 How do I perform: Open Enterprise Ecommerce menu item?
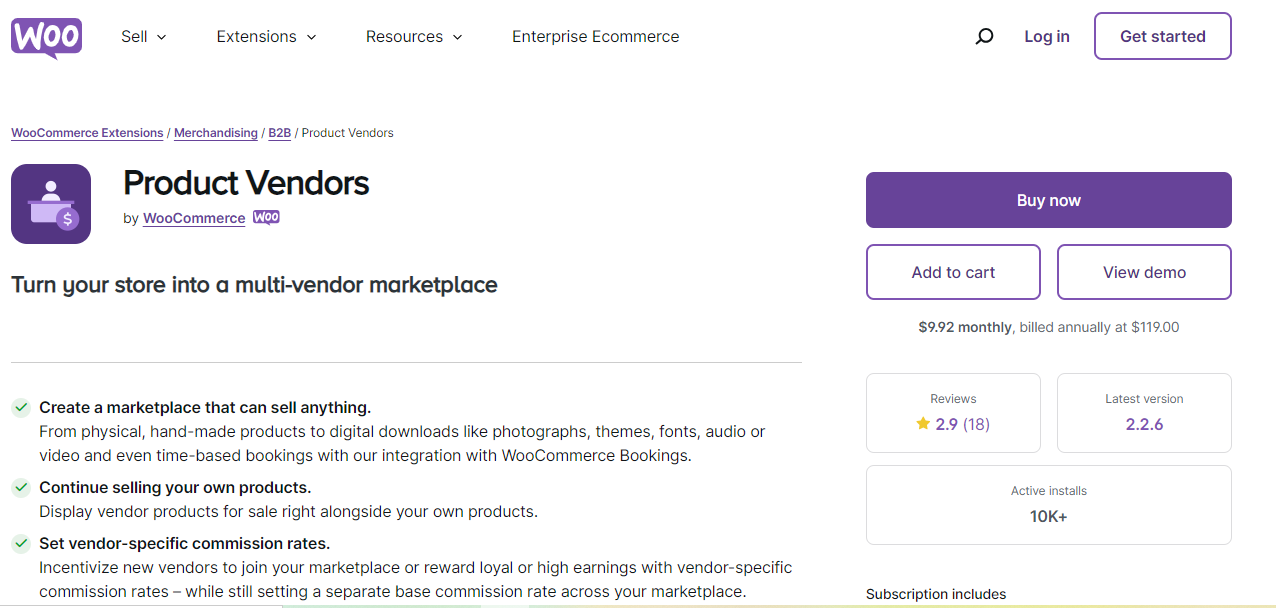[x=595, y=37]
